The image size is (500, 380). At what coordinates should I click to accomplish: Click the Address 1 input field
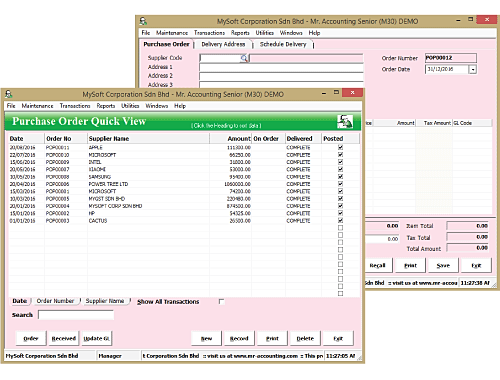click(281, 67)
